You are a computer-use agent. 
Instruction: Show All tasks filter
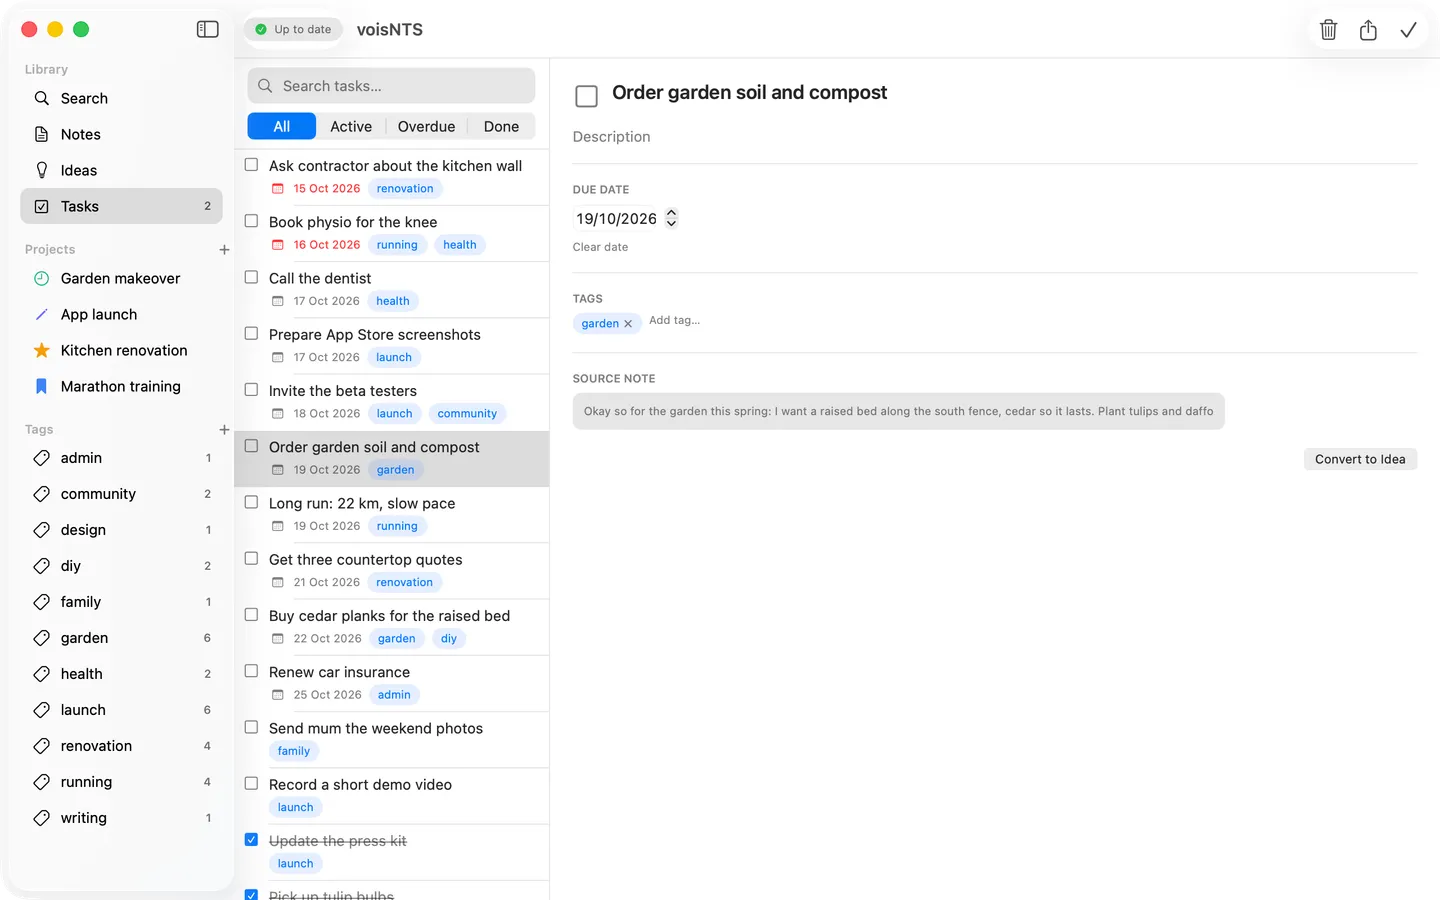(x=282, y=126)
